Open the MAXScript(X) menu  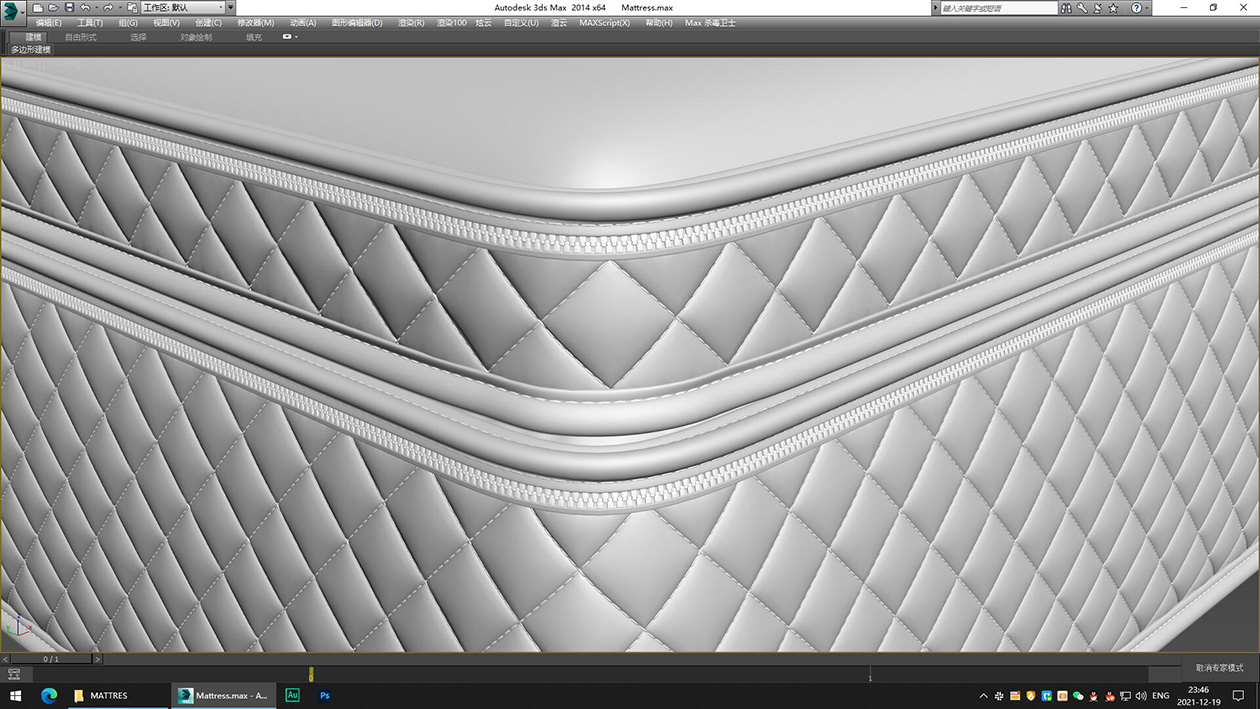click(x=605, y=23)
